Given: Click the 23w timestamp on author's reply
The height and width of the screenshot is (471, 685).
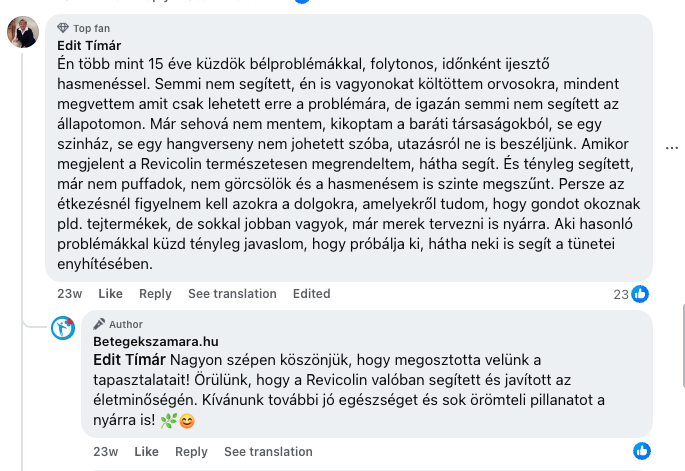Looking at the screenshot, I should pos(105,452).
